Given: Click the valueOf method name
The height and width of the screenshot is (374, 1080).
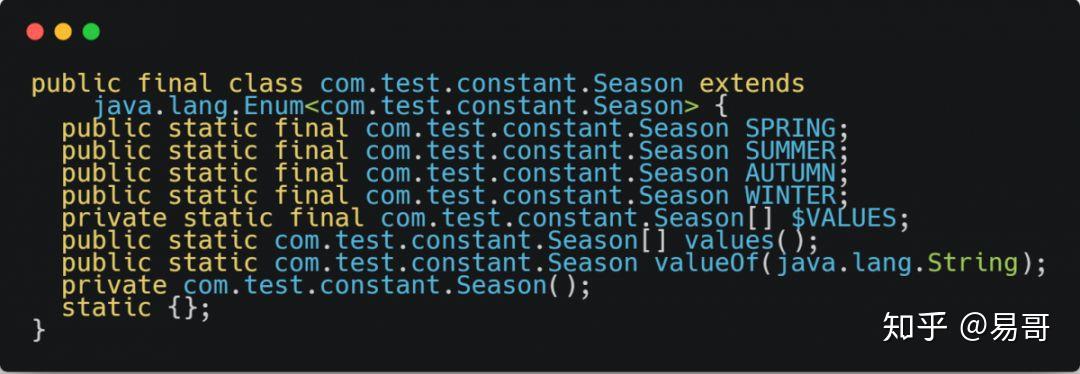Looking at the screenshot, I should tap(707, 263).
